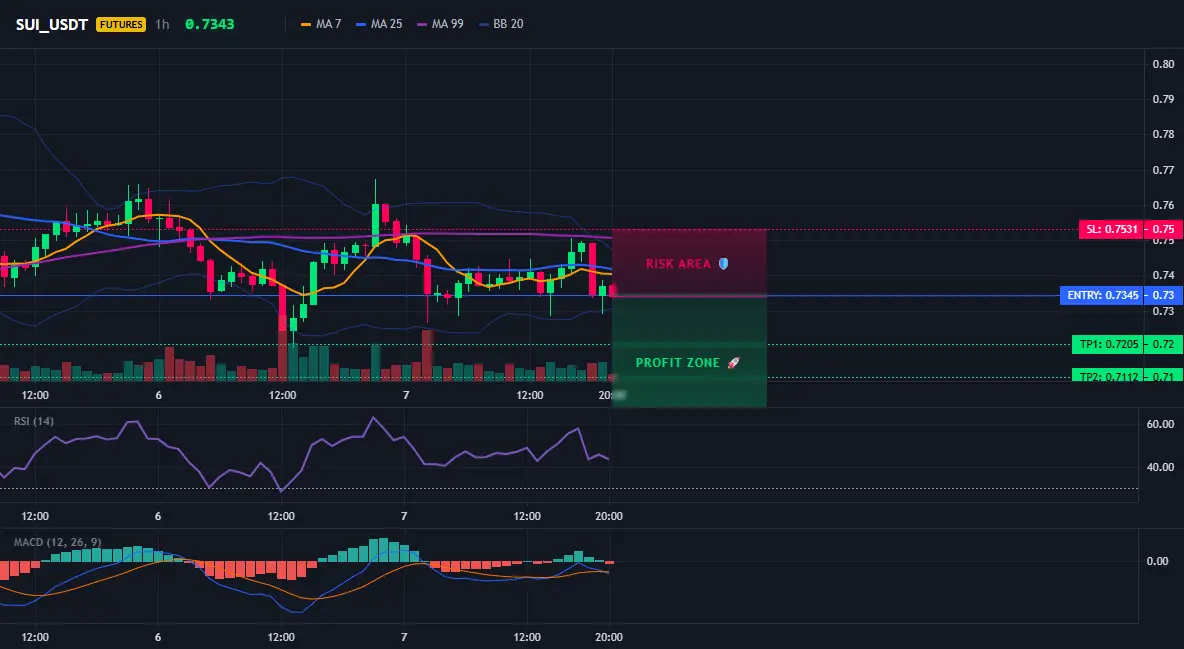1184x649 pixels.
Task: Click the 0.77 price axis label
Action: [1163, 170]
